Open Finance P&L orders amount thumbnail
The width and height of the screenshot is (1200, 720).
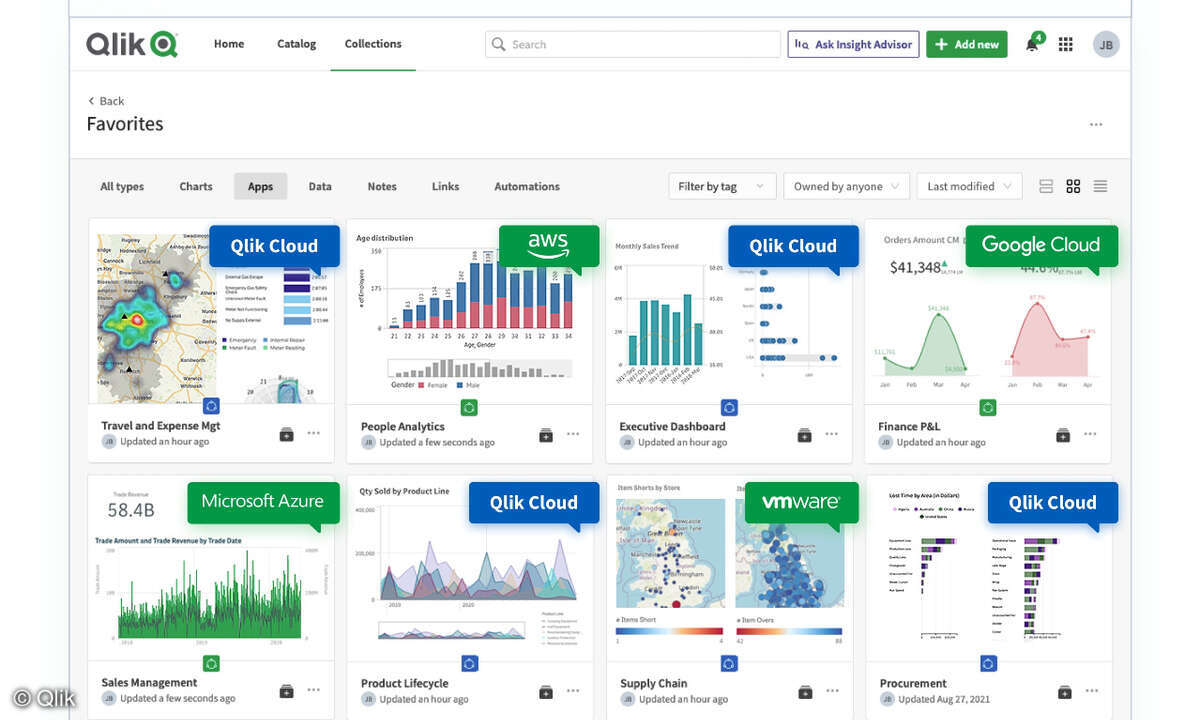988,311
